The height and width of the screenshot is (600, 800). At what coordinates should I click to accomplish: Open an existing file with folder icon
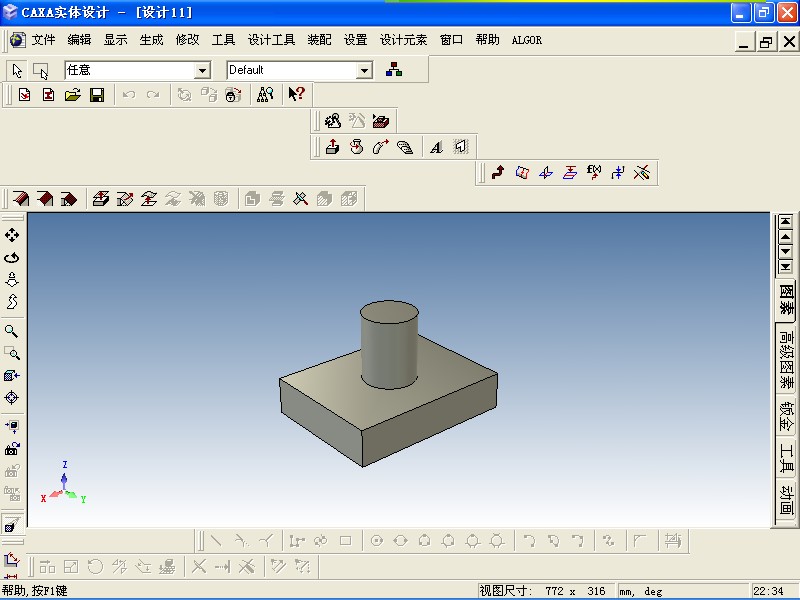click(x=73, y=95)
